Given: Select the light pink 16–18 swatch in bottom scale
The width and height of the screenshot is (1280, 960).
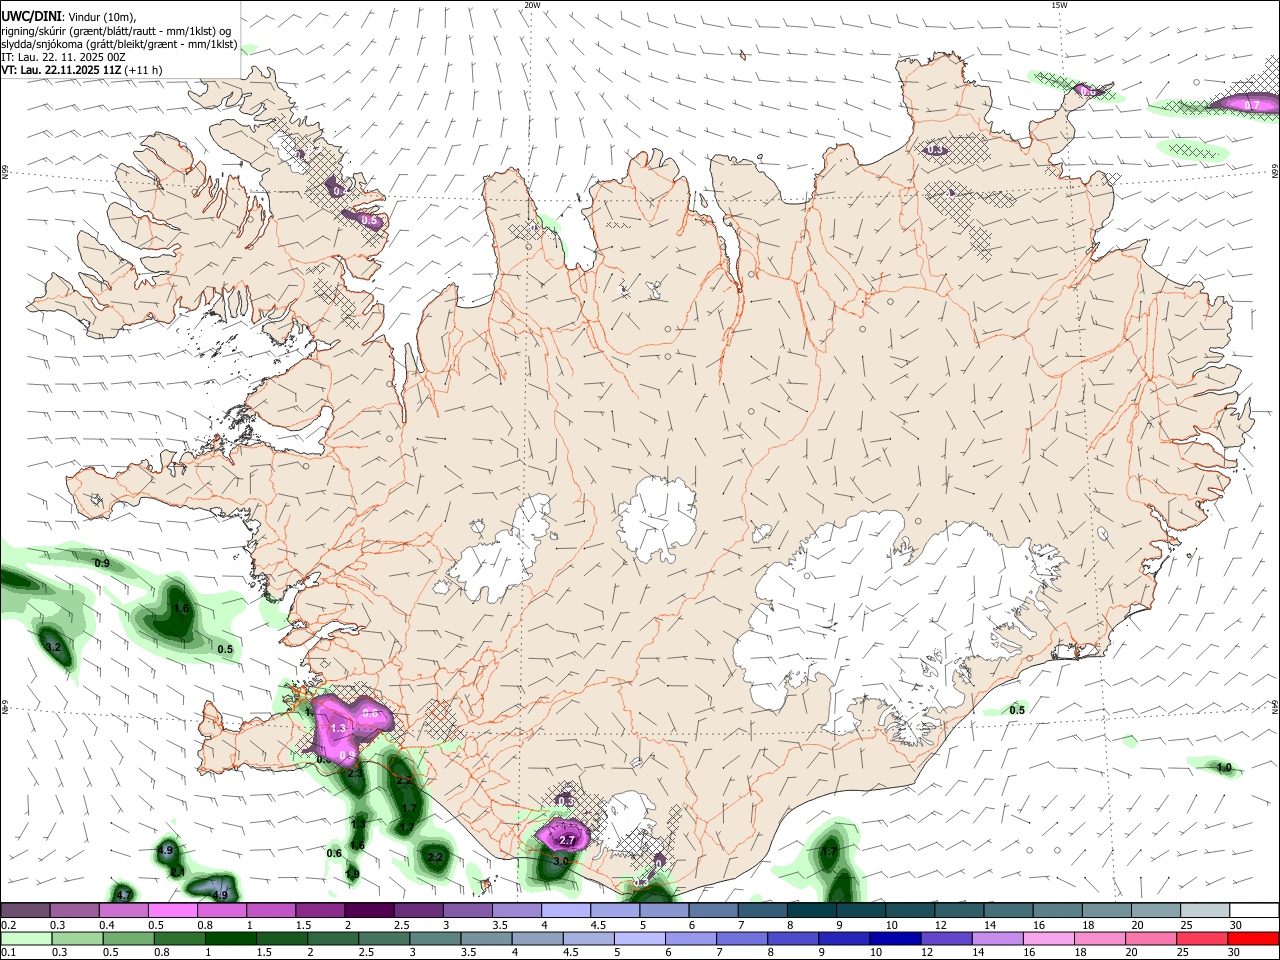Looking at the screenshot, I should [1049, 939].
